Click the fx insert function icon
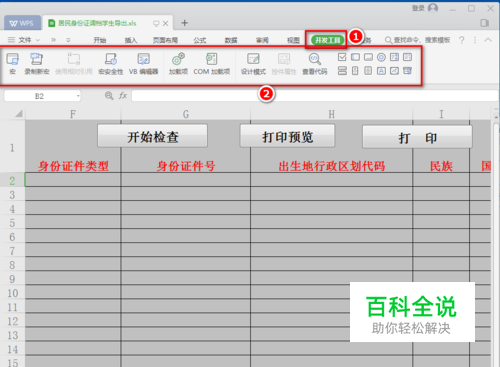The width and height of the screenshot is (500, 367). pos(123,96)
